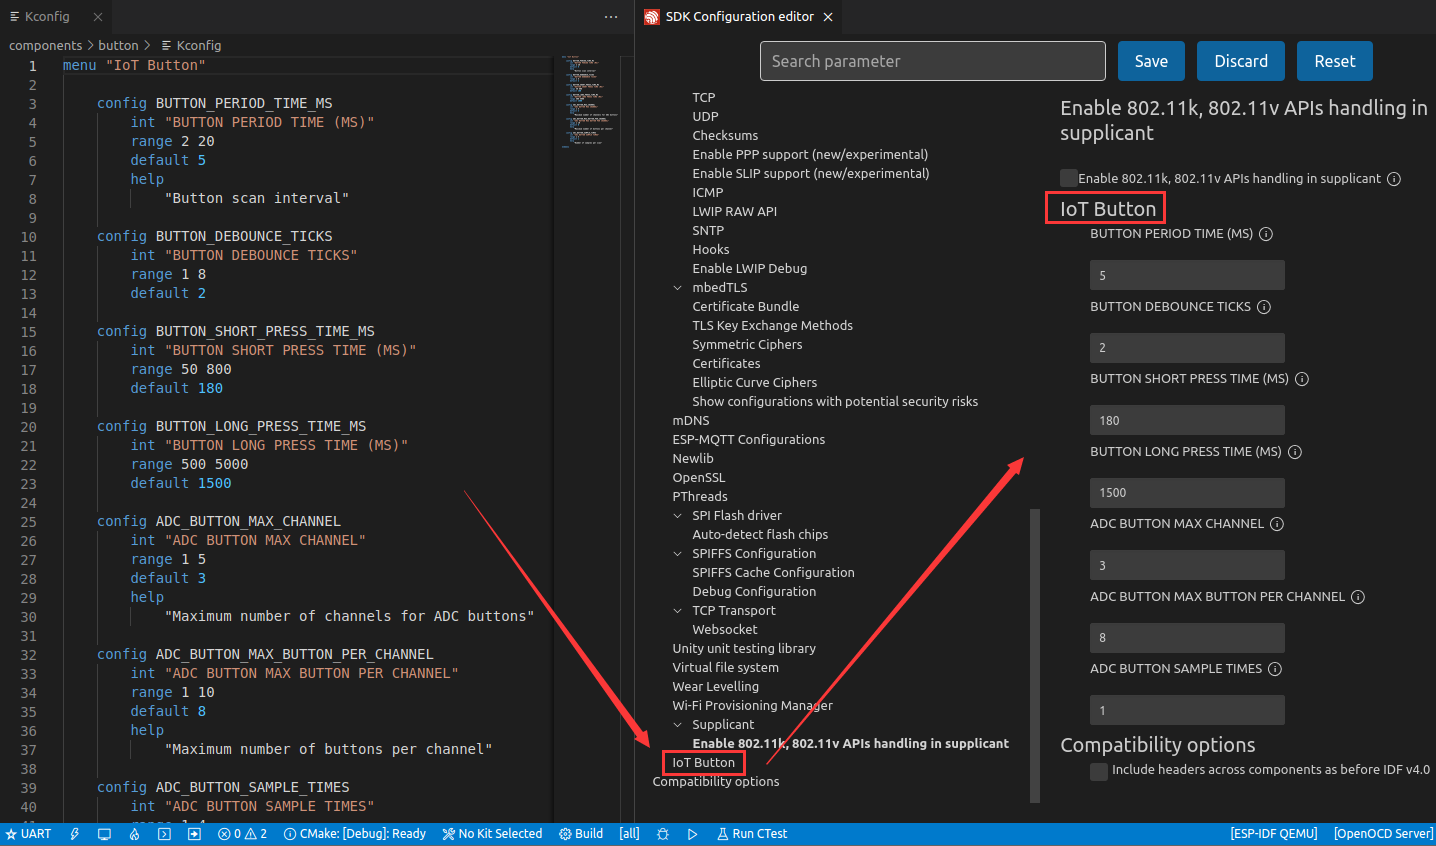Click the button folder breadcrumb segment

[118, 46]
